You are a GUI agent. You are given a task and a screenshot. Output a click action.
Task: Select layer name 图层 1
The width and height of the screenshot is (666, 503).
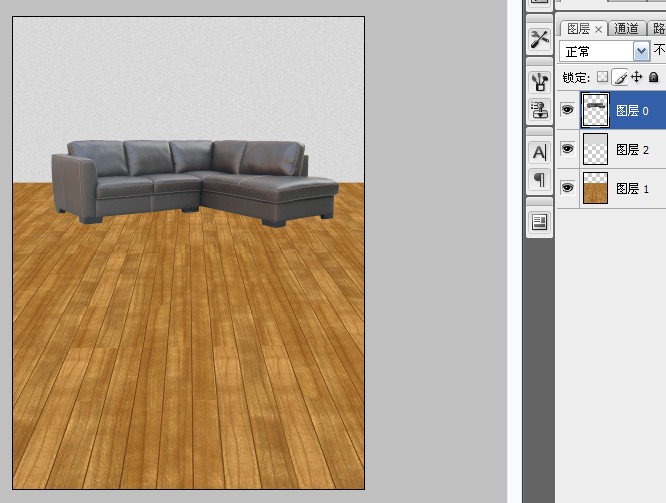[x=632, y=189]
